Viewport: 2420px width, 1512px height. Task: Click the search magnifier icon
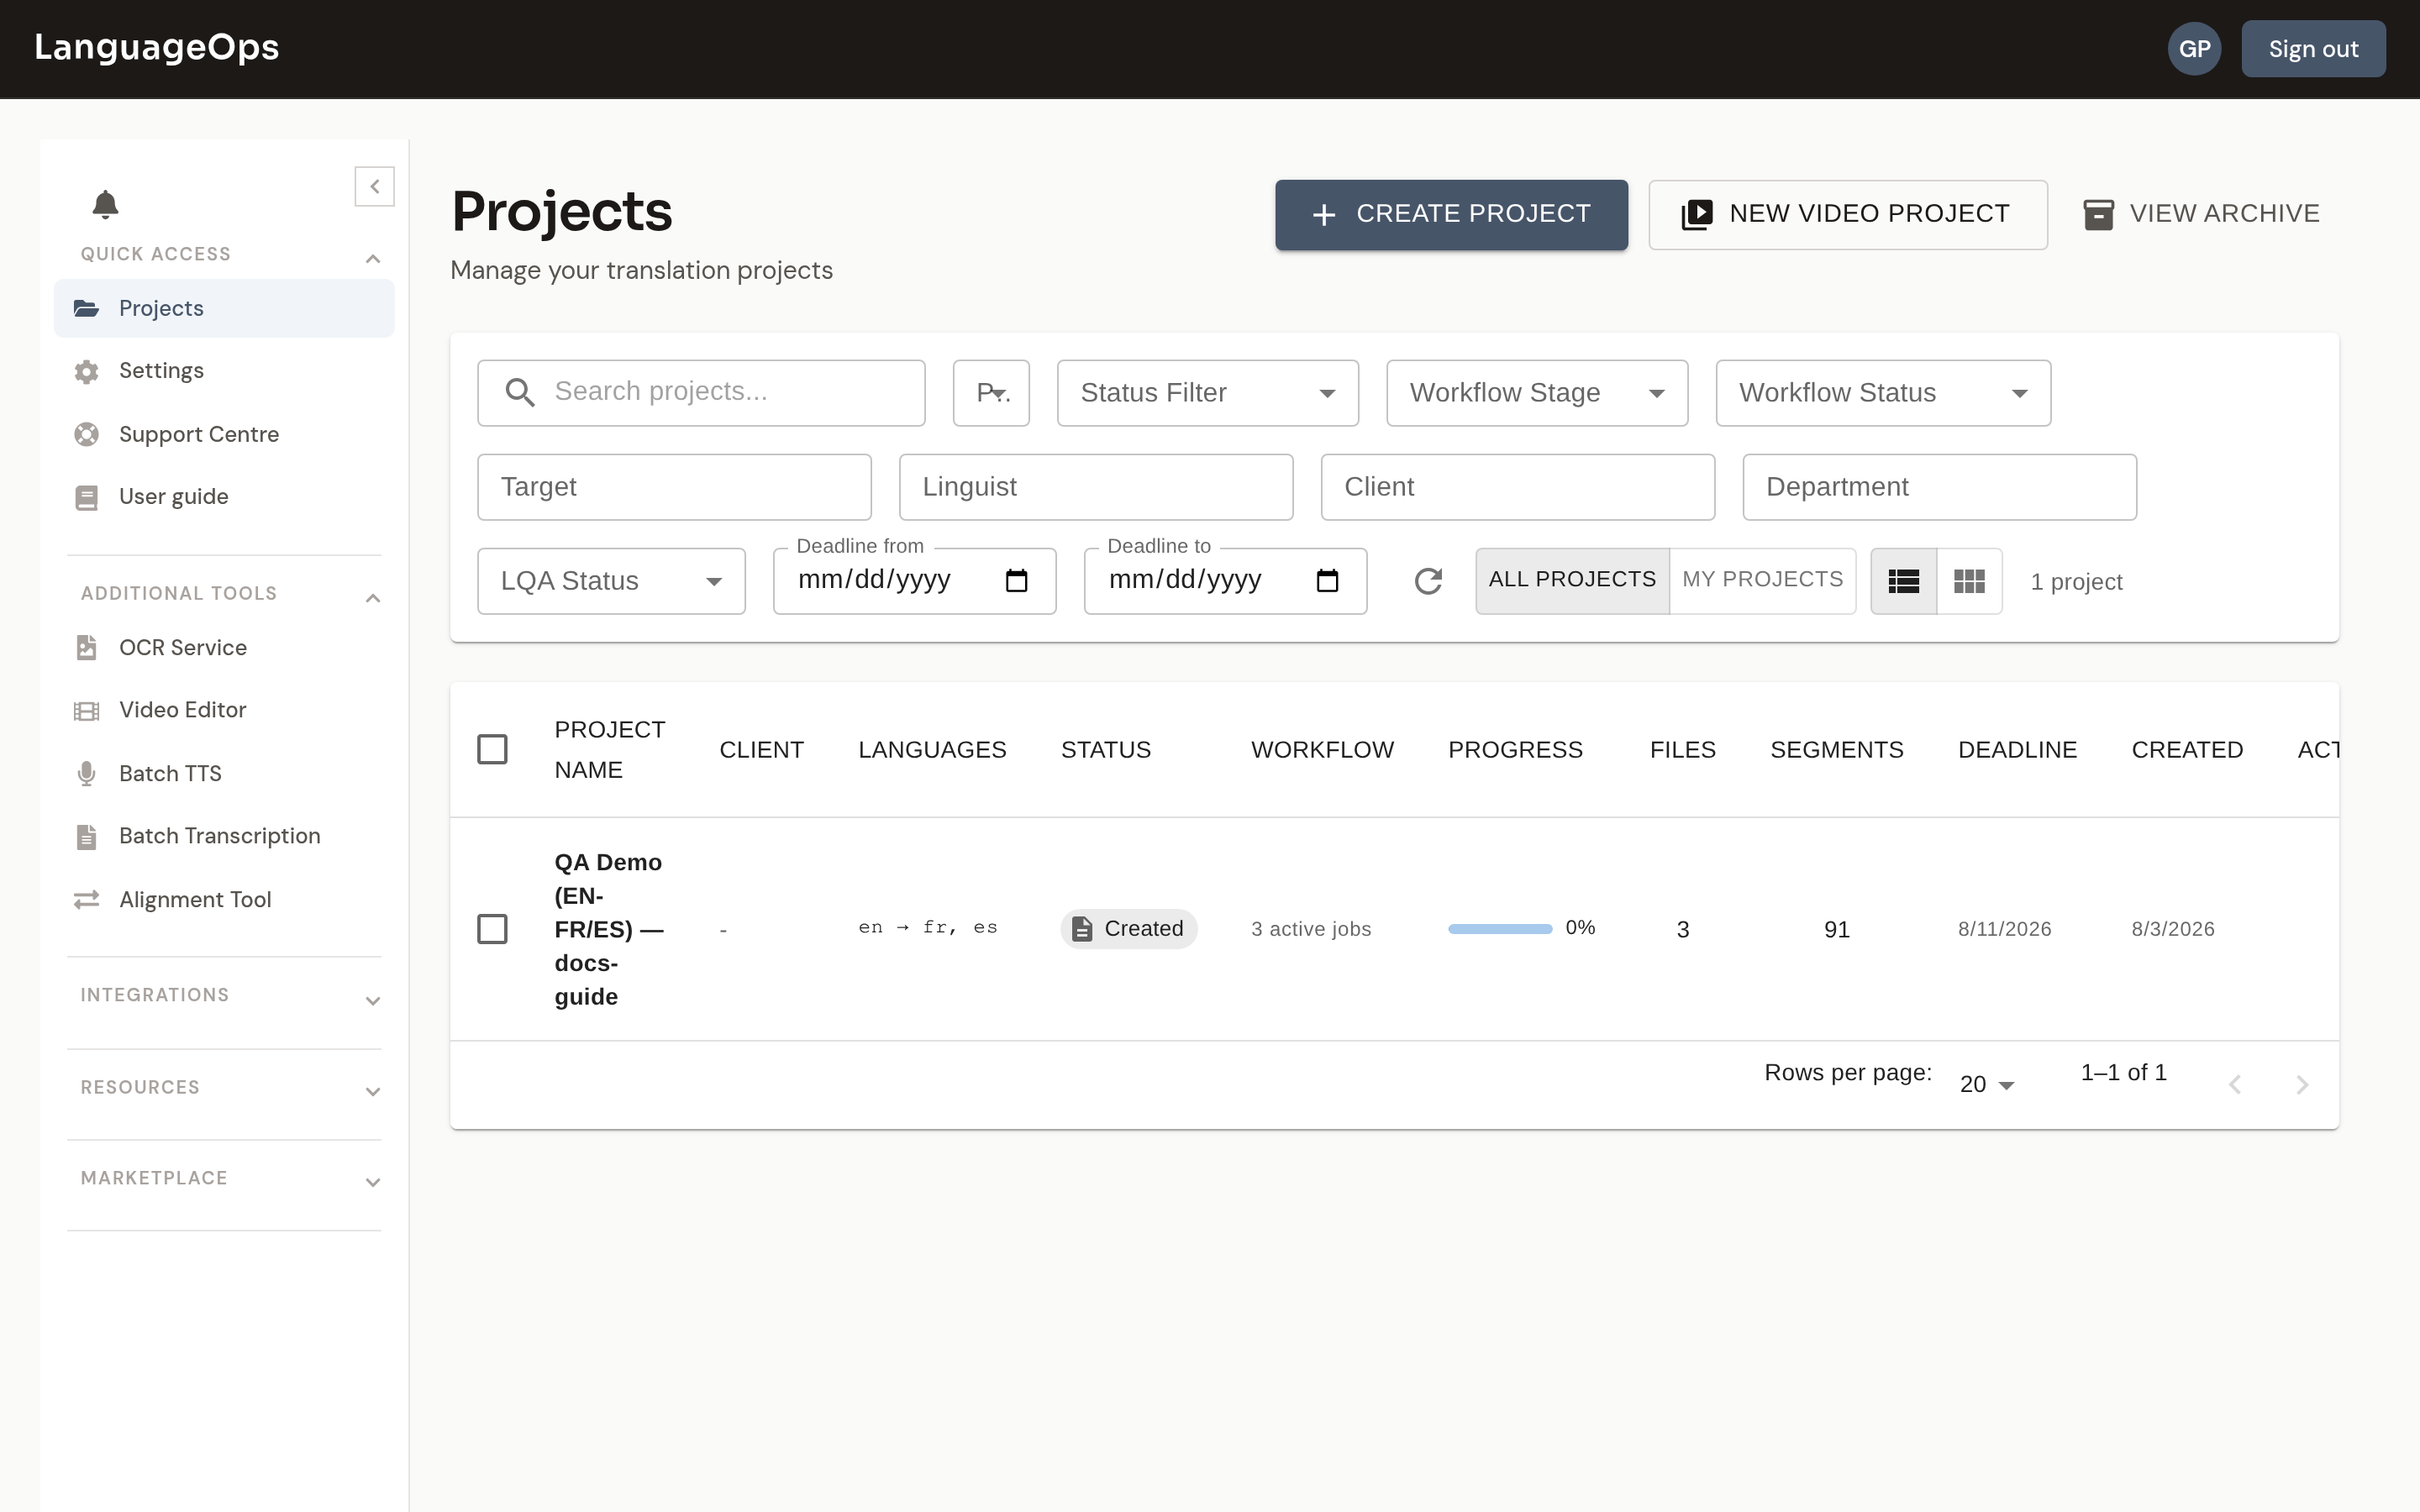coord(519,392)
